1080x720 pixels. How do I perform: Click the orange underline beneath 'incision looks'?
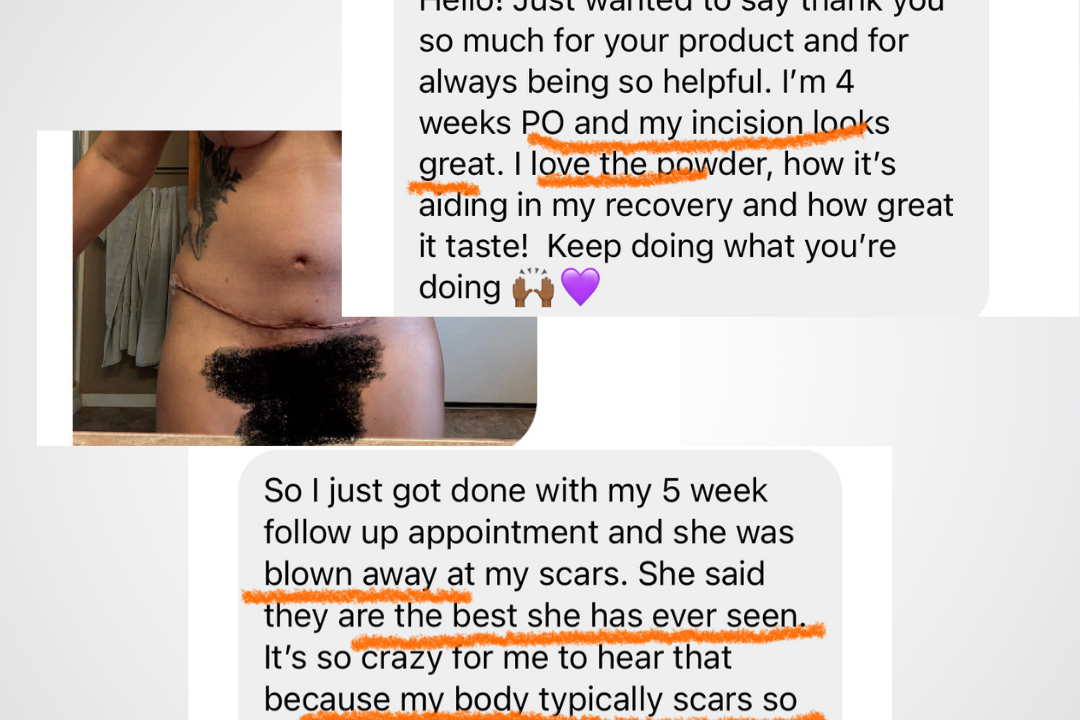tap(696, 138)
